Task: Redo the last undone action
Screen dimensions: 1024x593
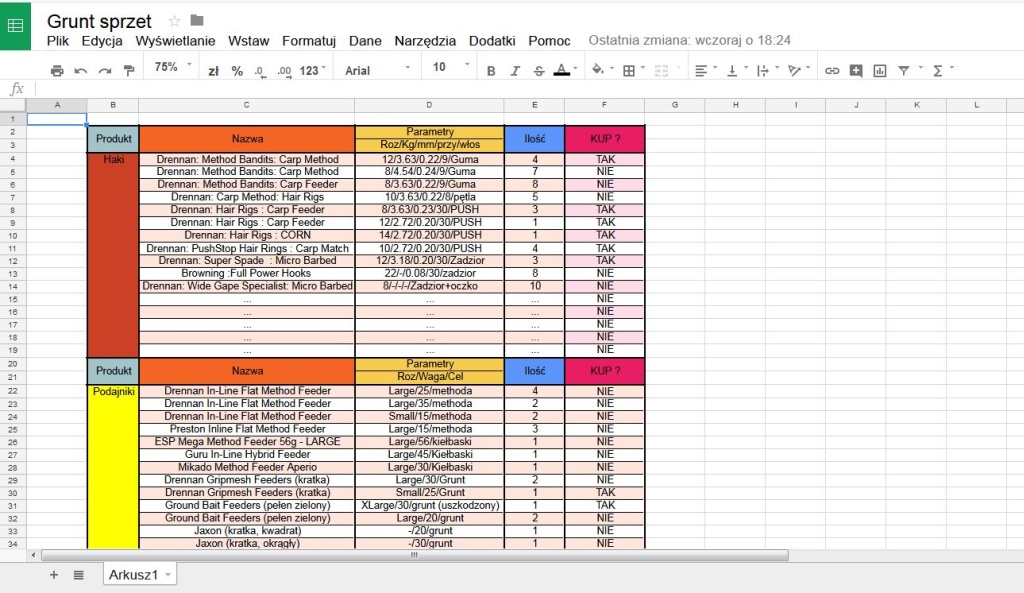Action: 104,71
